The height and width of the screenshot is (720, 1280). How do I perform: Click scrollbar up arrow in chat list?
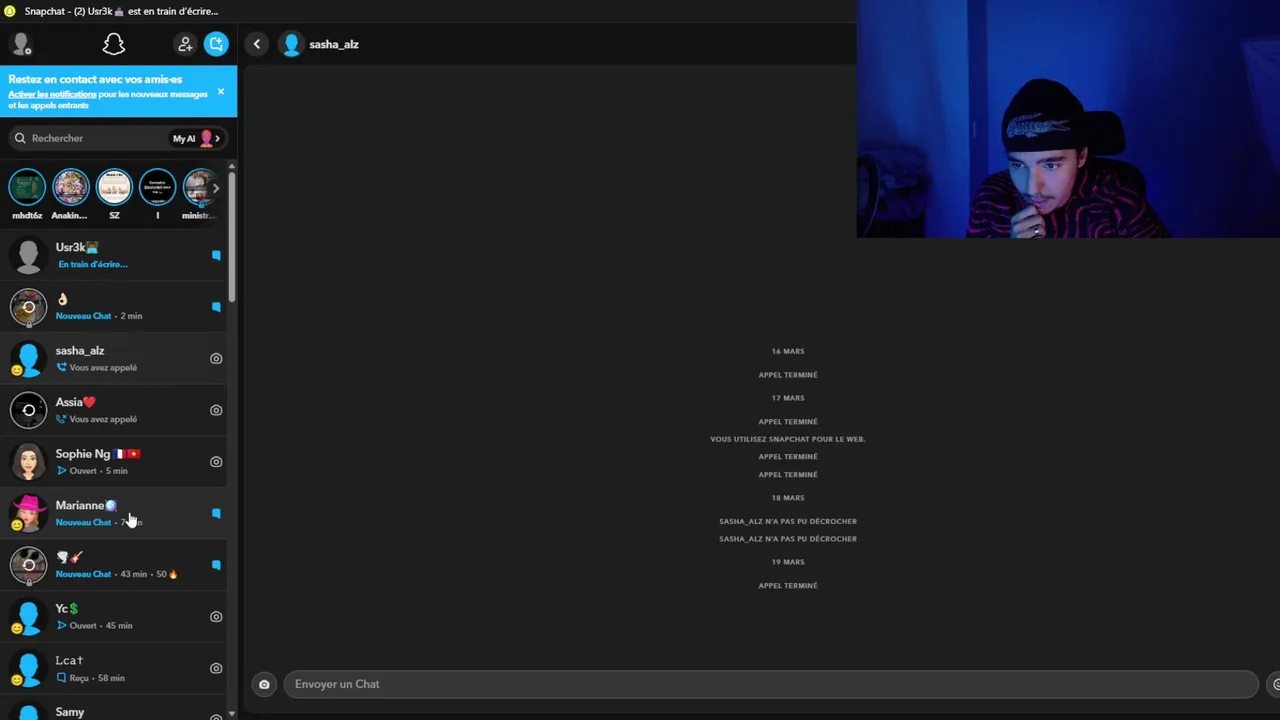232,166
